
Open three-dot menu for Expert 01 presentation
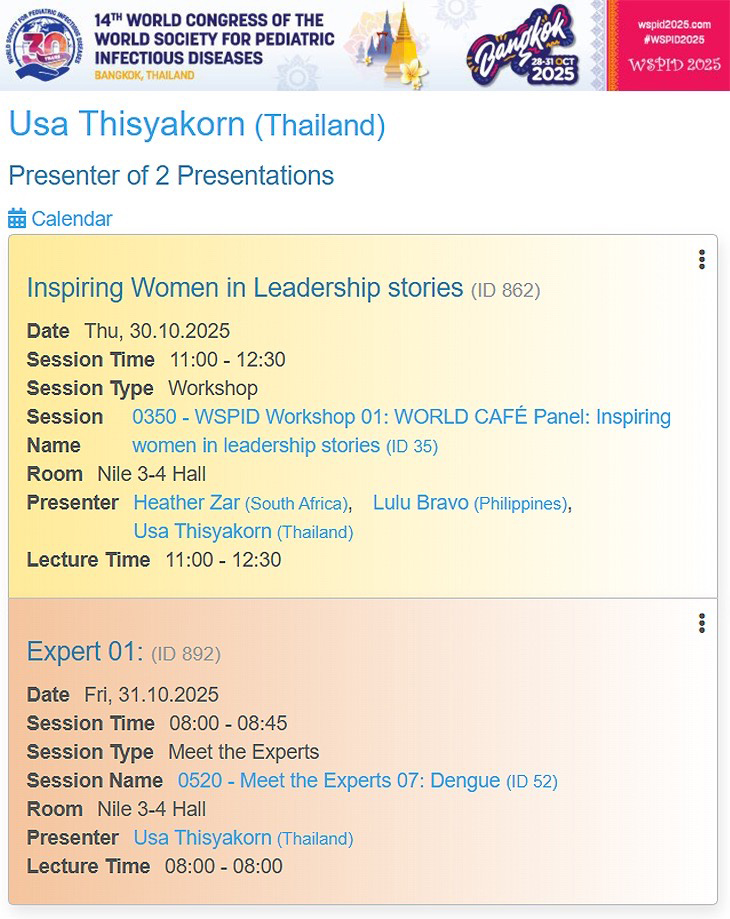click(702, 624)
